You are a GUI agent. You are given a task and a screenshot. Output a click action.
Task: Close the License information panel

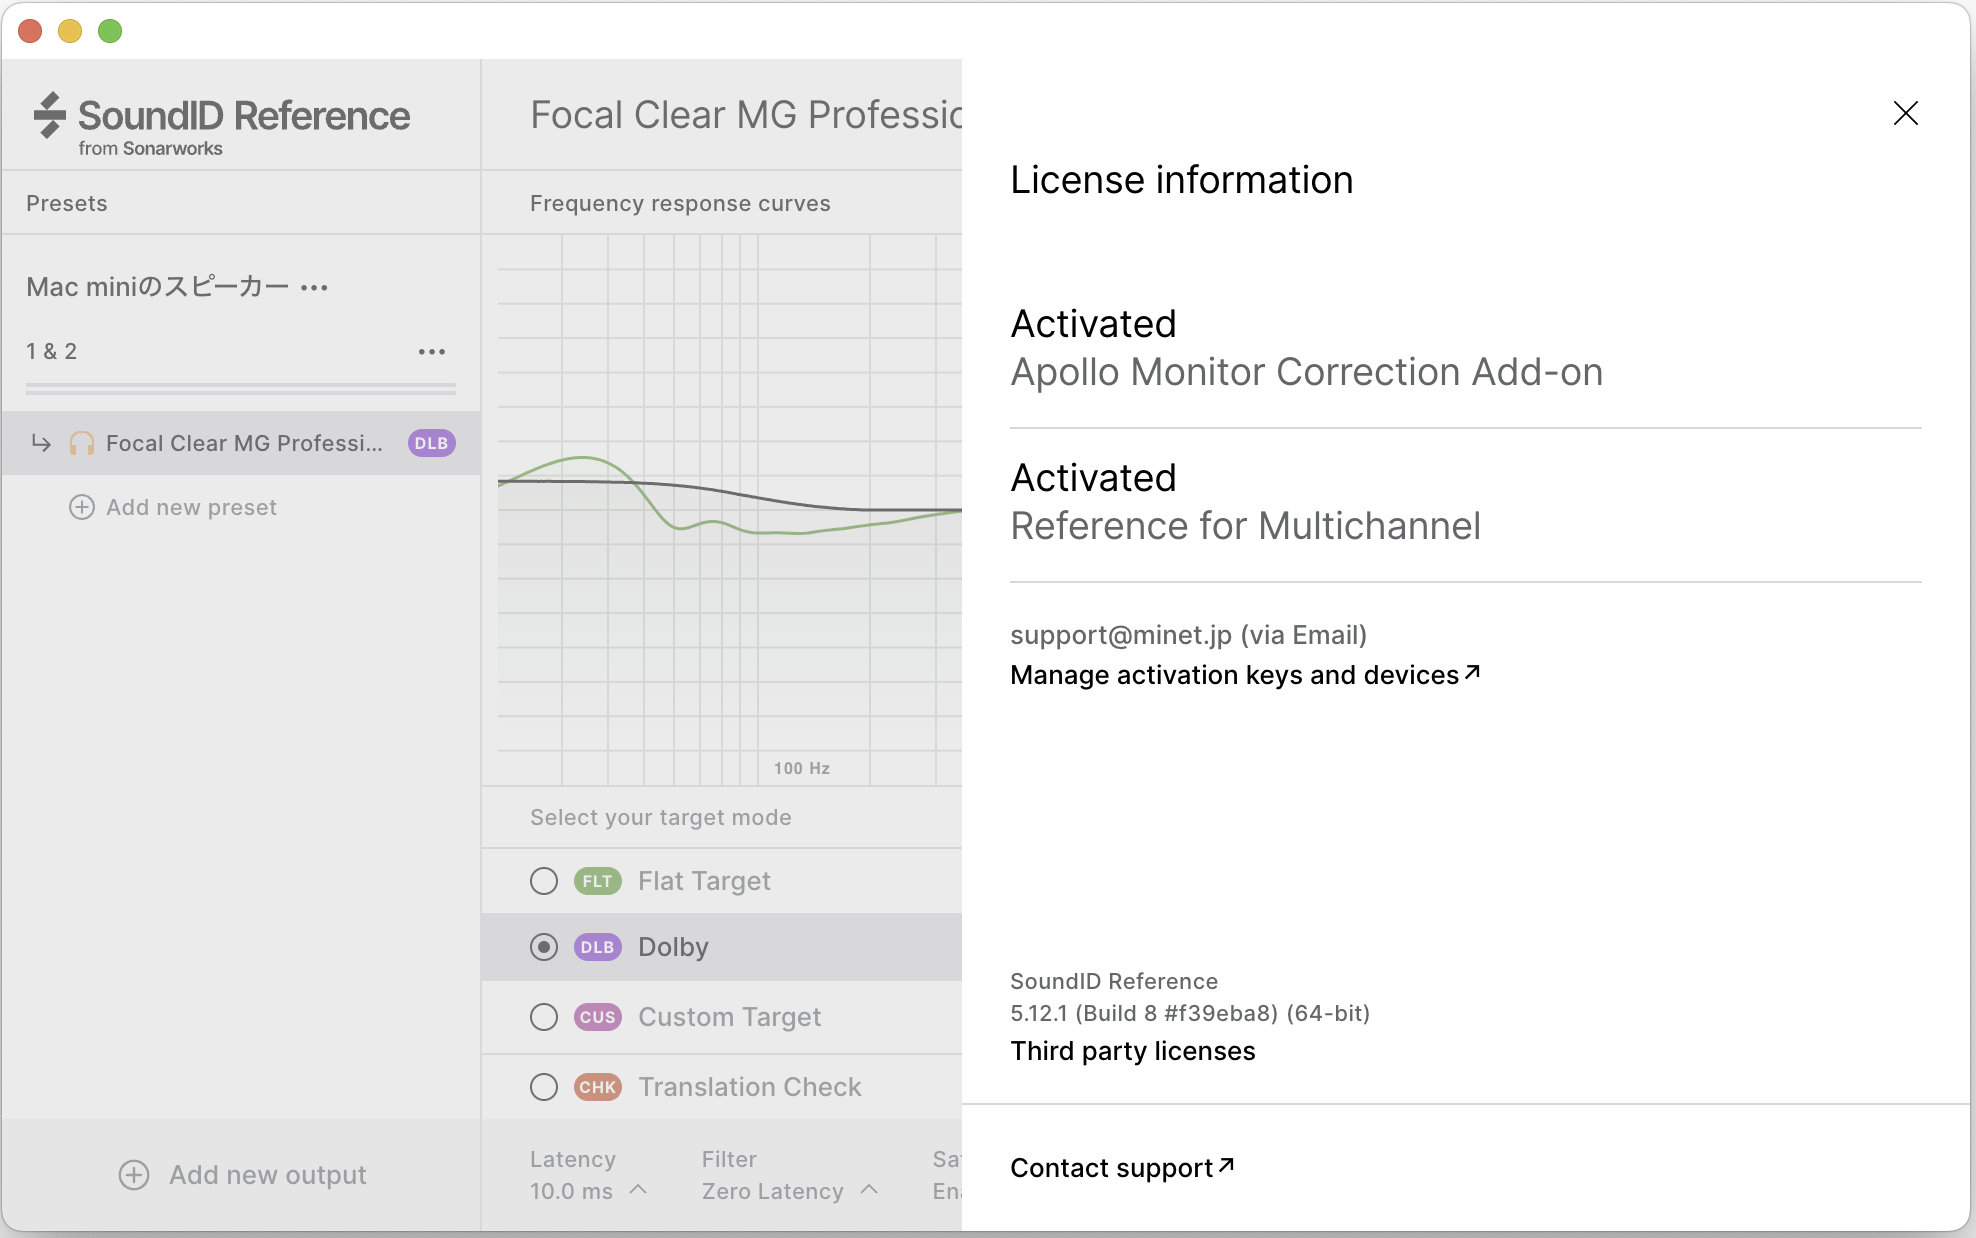[x=1905, y=113]
